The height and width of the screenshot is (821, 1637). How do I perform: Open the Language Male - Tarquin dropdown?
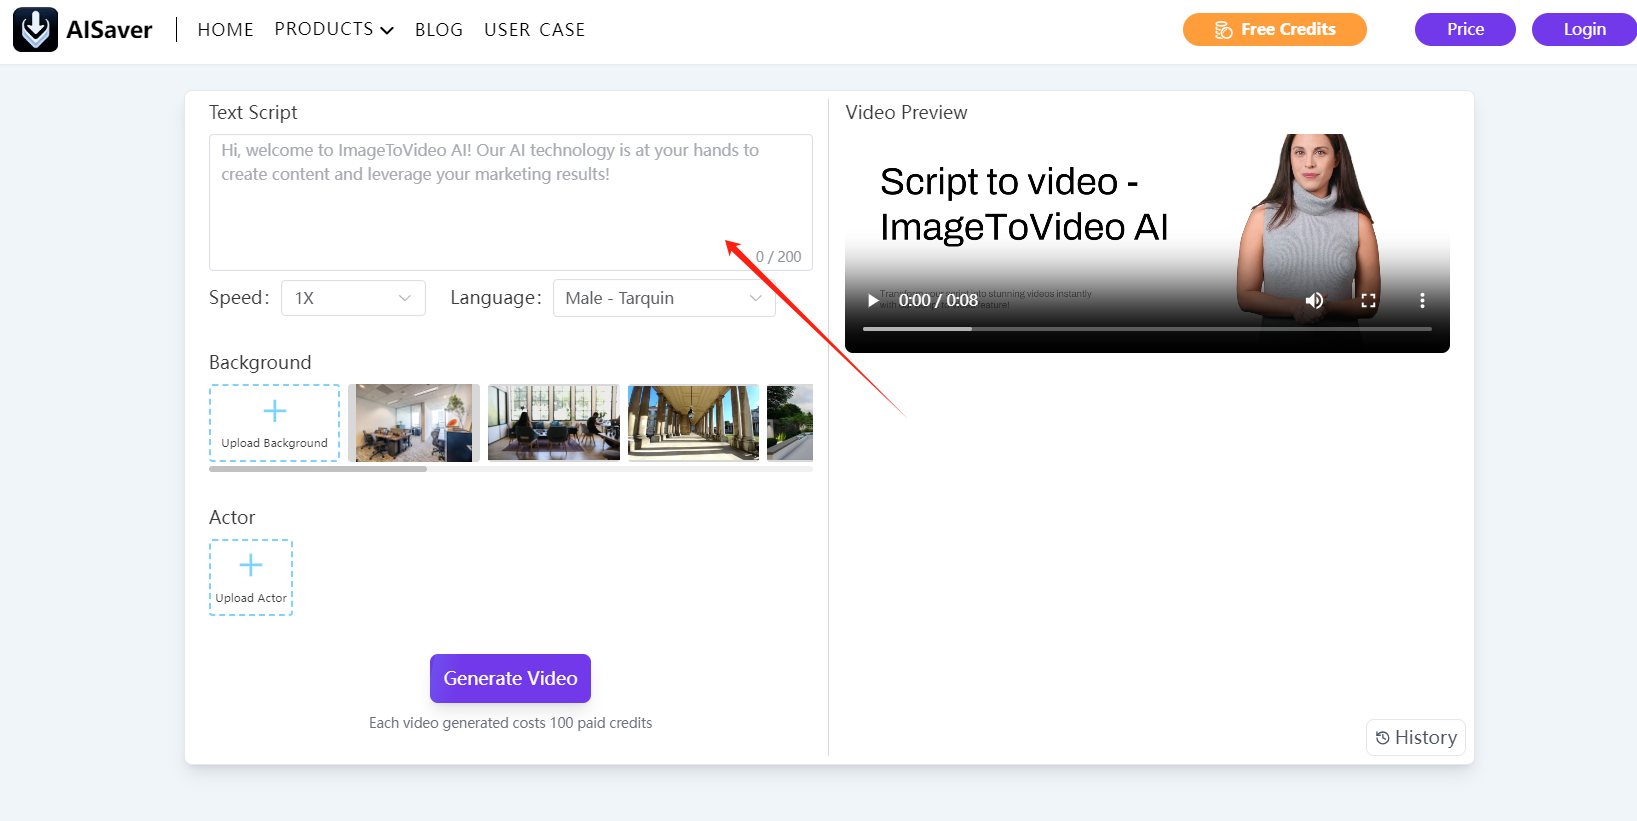tap(664, 298)
